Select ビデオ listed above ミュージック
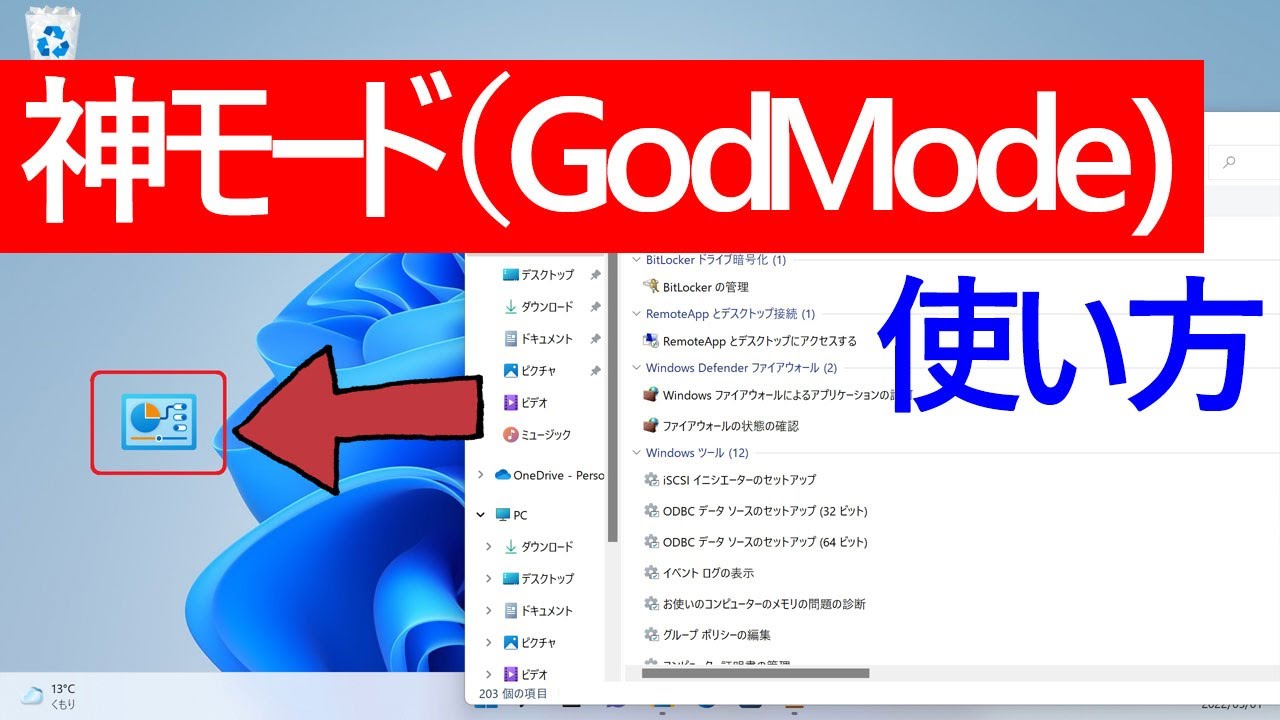This screenshot has height=720, width=1280. [x=525, y=403]
